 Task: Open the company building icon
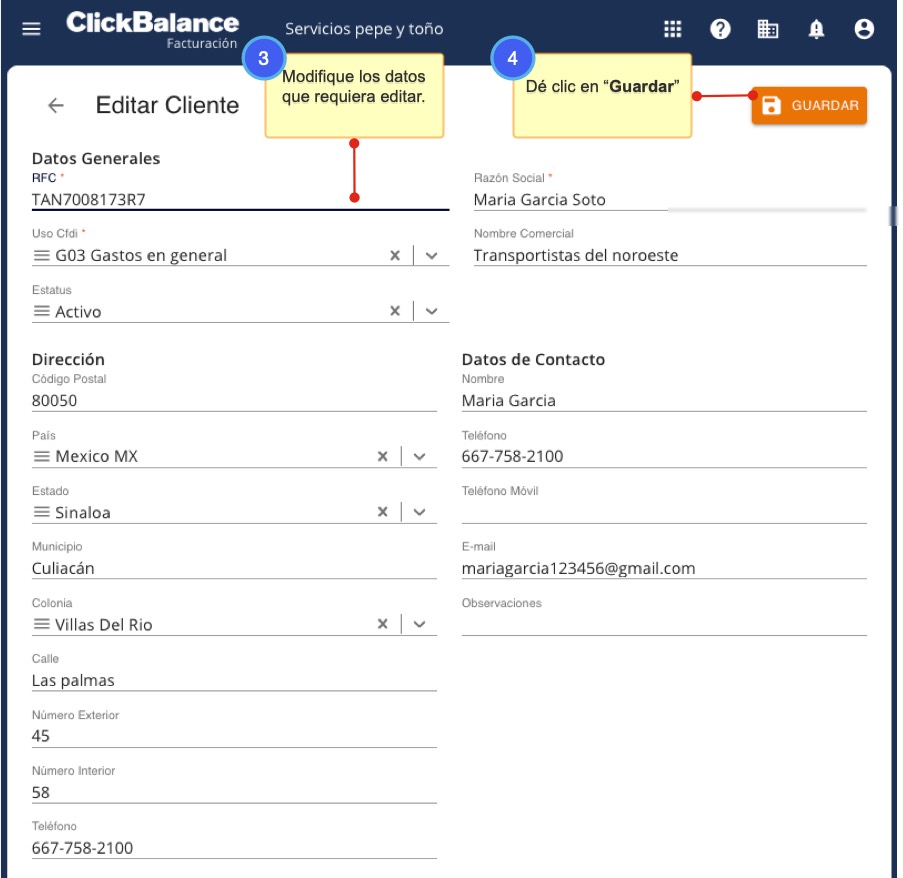[768, 29]
